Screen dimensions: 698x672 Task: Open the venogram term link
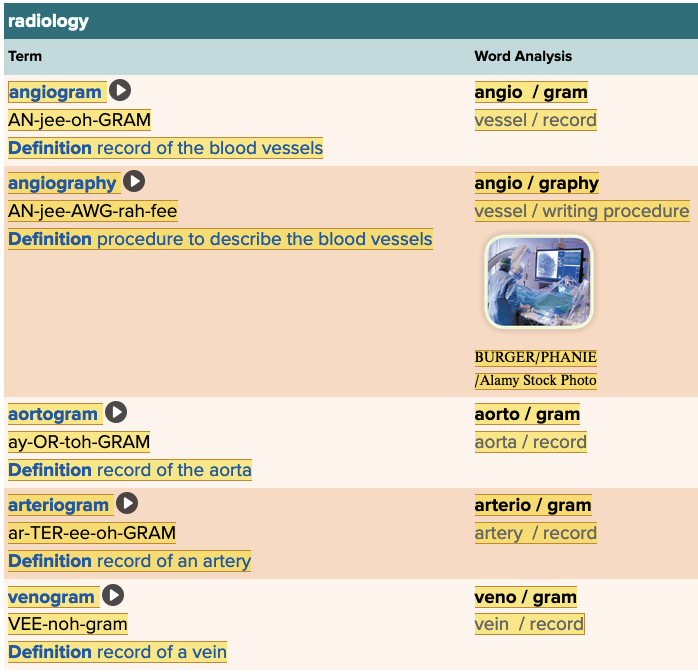pyautogui.click(x=51, y=596)
